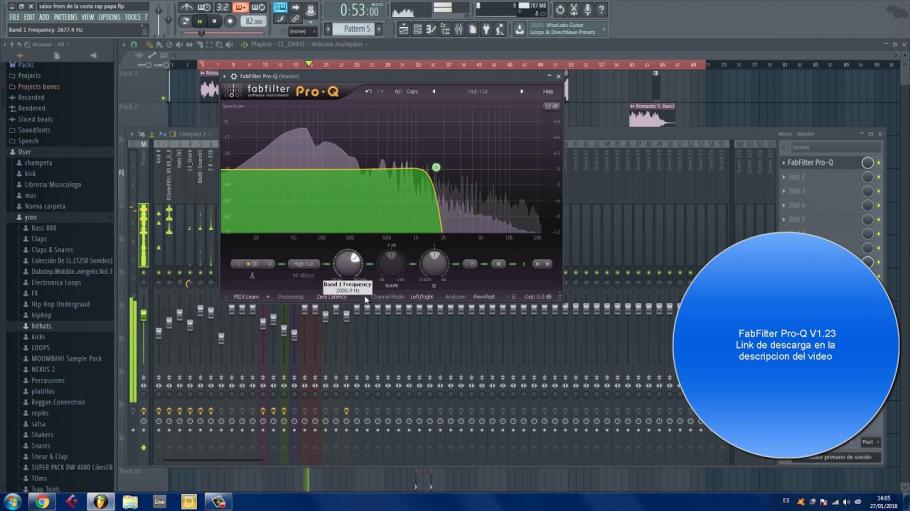Open the browser view icon
The height and width of the screenshot is (511, 910).
445,29
